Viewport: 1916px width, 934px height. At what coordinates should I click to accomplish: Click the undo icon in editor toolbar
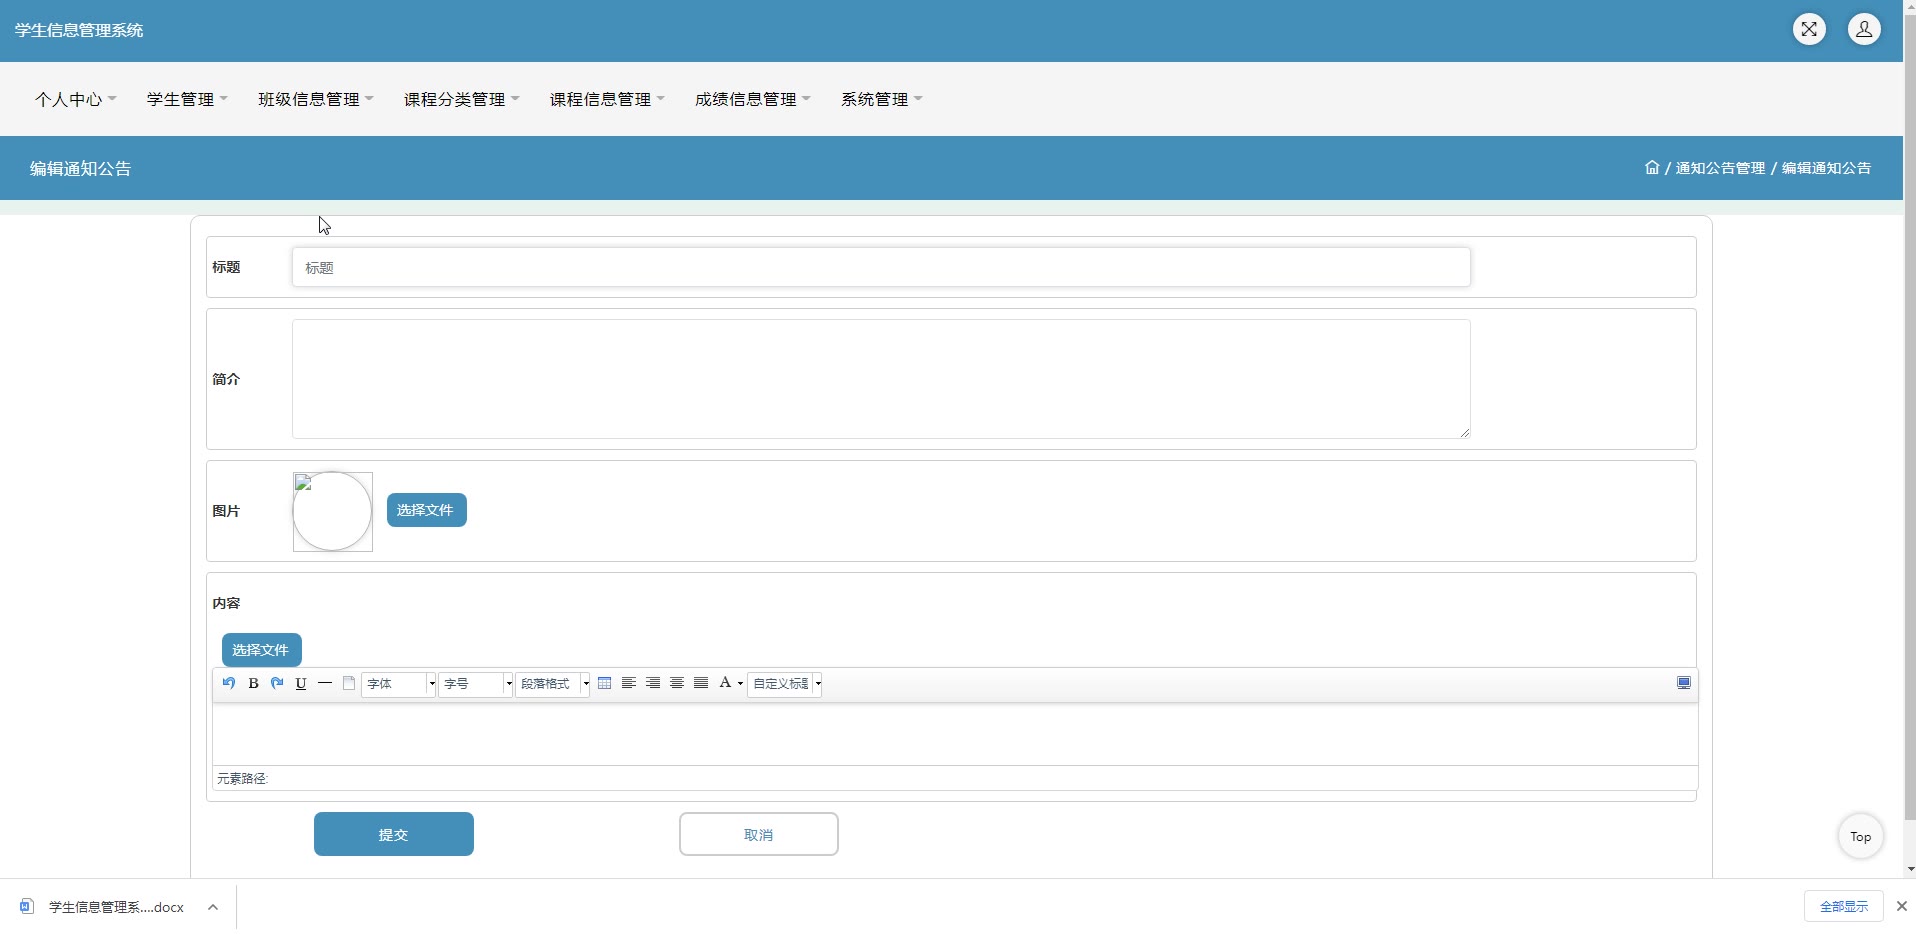229,683
